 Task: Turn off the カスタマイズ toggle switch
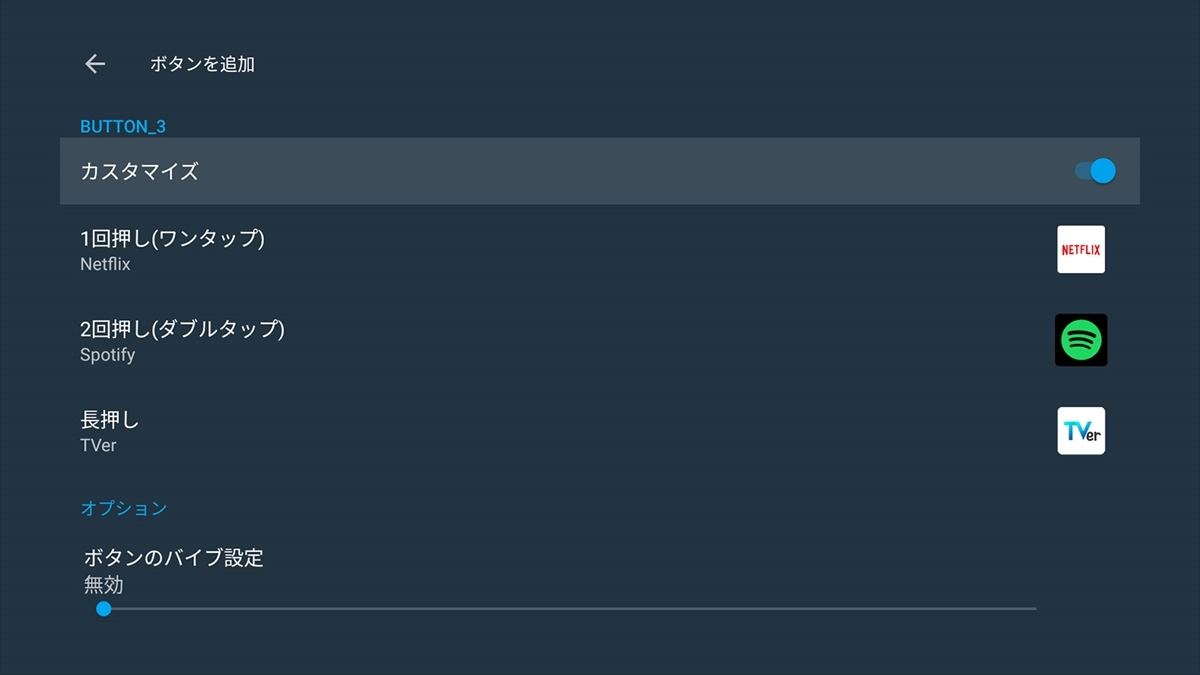(1095, 171)
